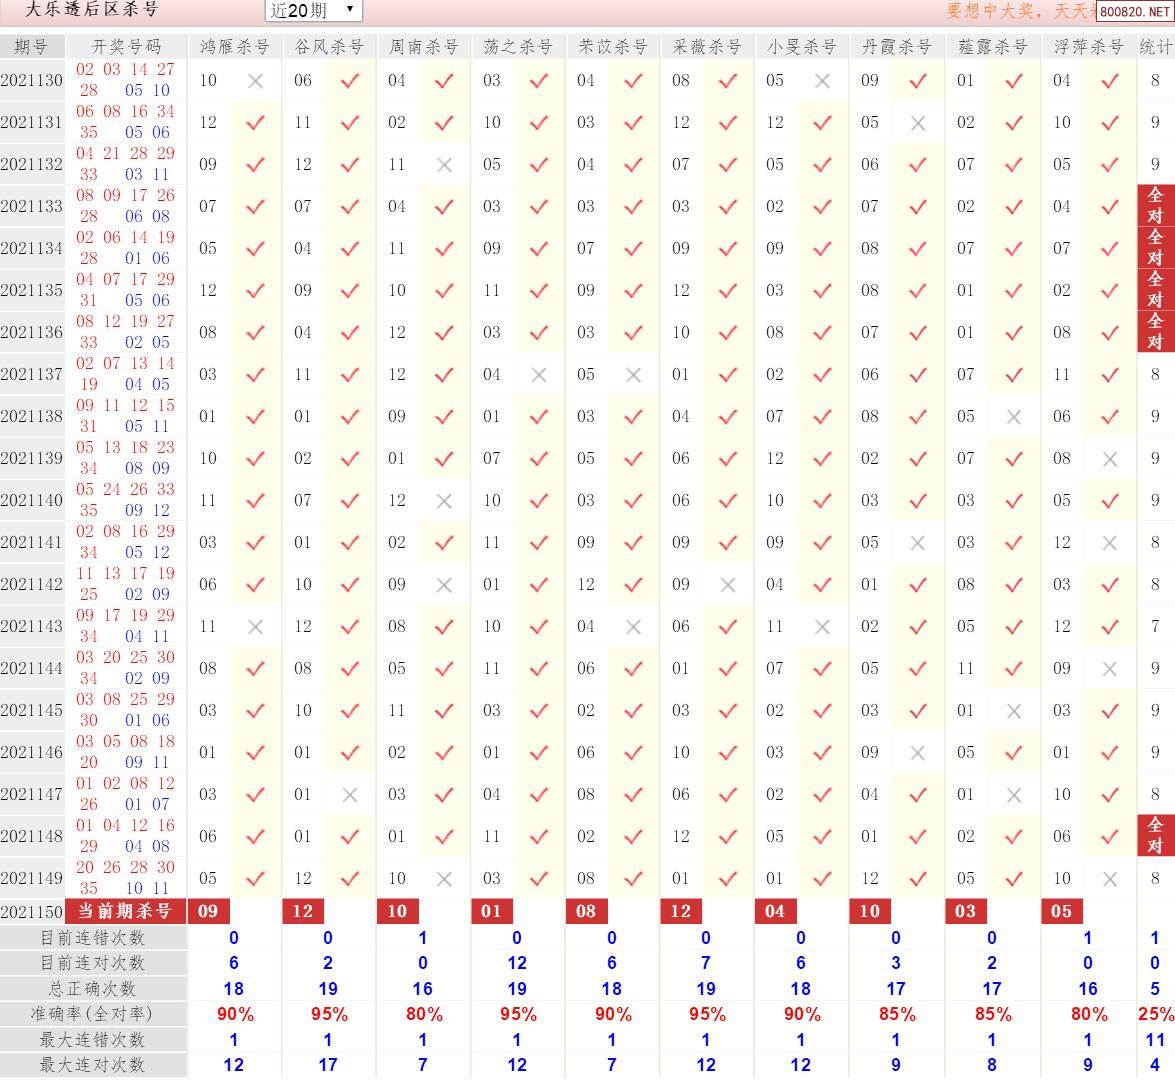This screenshot has width=1175, height=1080.
Task: Click the X mark for 周南杀号 in row 2021132
Action: (444, 165)
